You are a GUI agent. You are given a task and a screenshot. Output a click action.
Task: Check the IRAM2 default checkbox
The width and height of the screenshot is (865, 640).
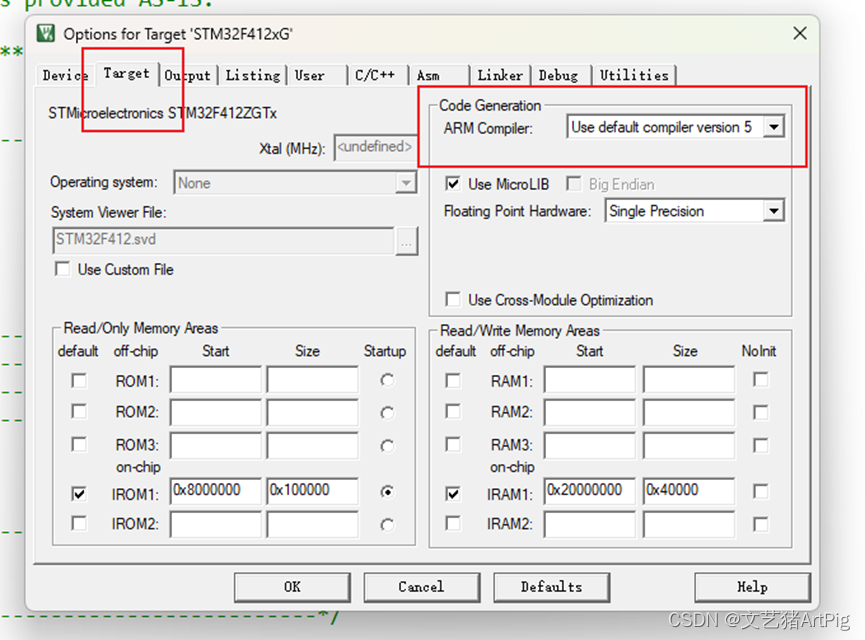[453, 523]
